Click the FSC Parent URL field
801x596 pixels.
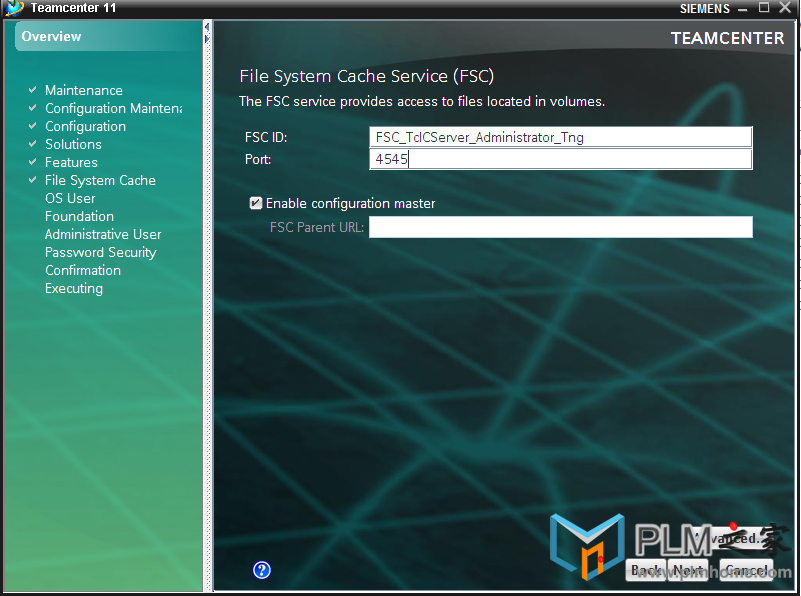(560, 227)
